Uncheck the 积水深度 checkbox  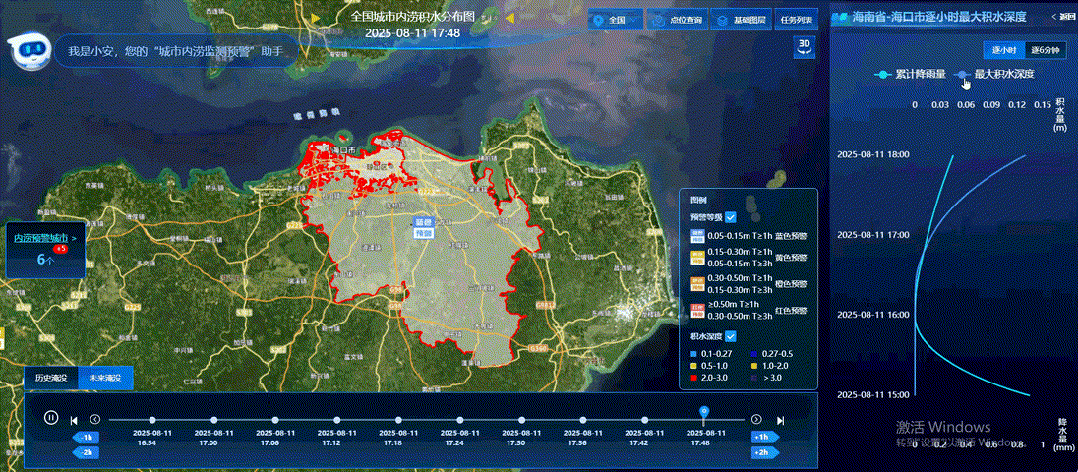(731, 336)
